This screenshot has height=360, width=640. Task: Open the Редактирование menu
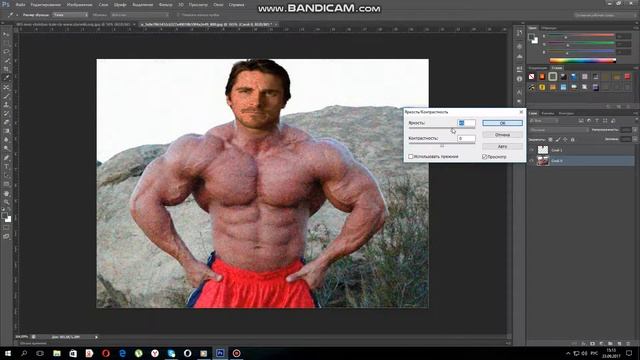tap(46, 5)
